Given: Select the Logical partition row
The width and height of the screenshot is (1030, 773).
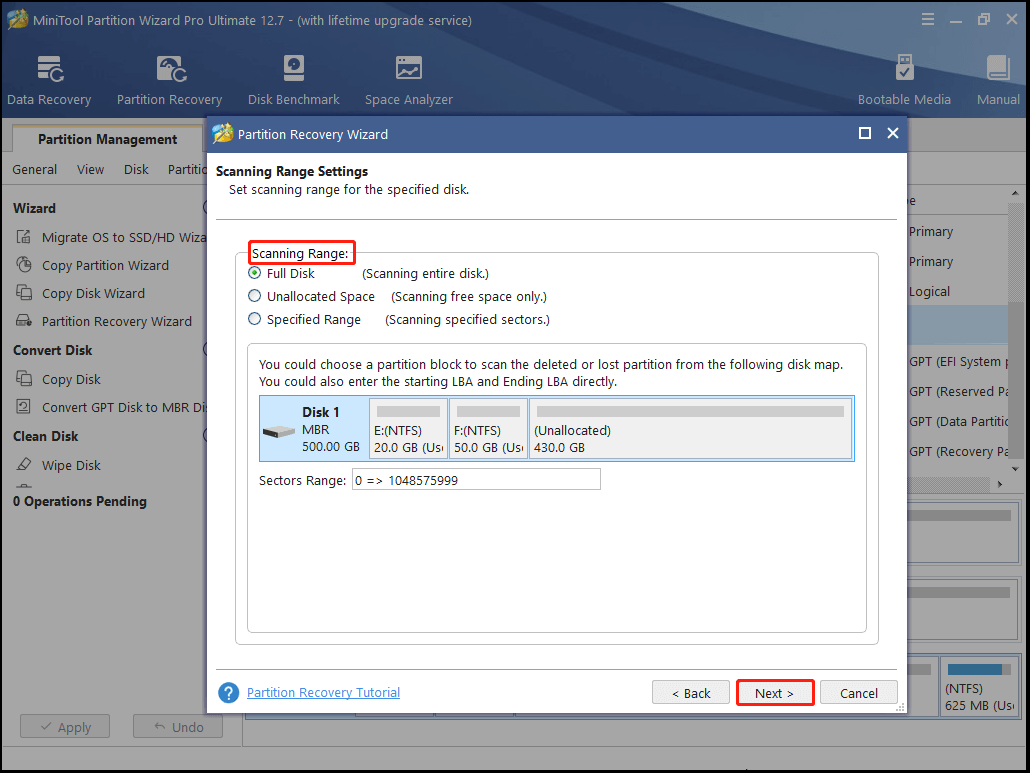Looking at the screenshot, I should point(958,292).
